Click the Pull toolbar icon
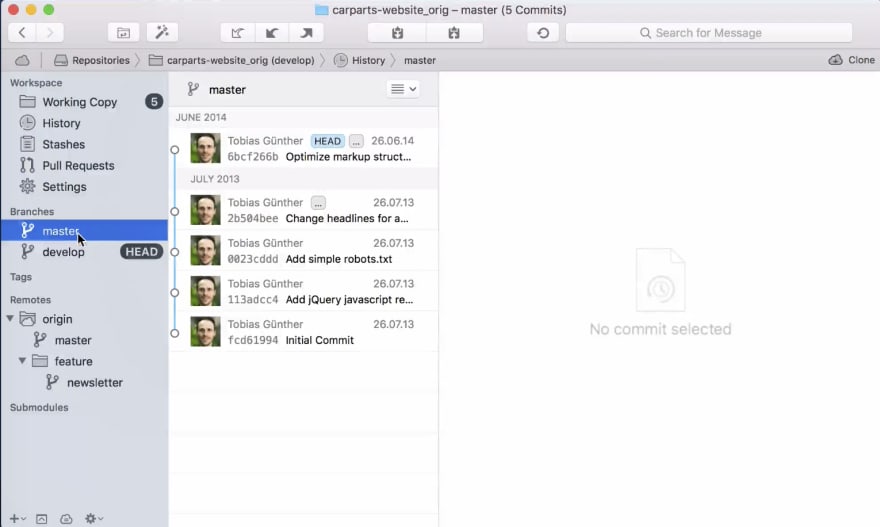 pyautogui.click(x=271, y=33)
